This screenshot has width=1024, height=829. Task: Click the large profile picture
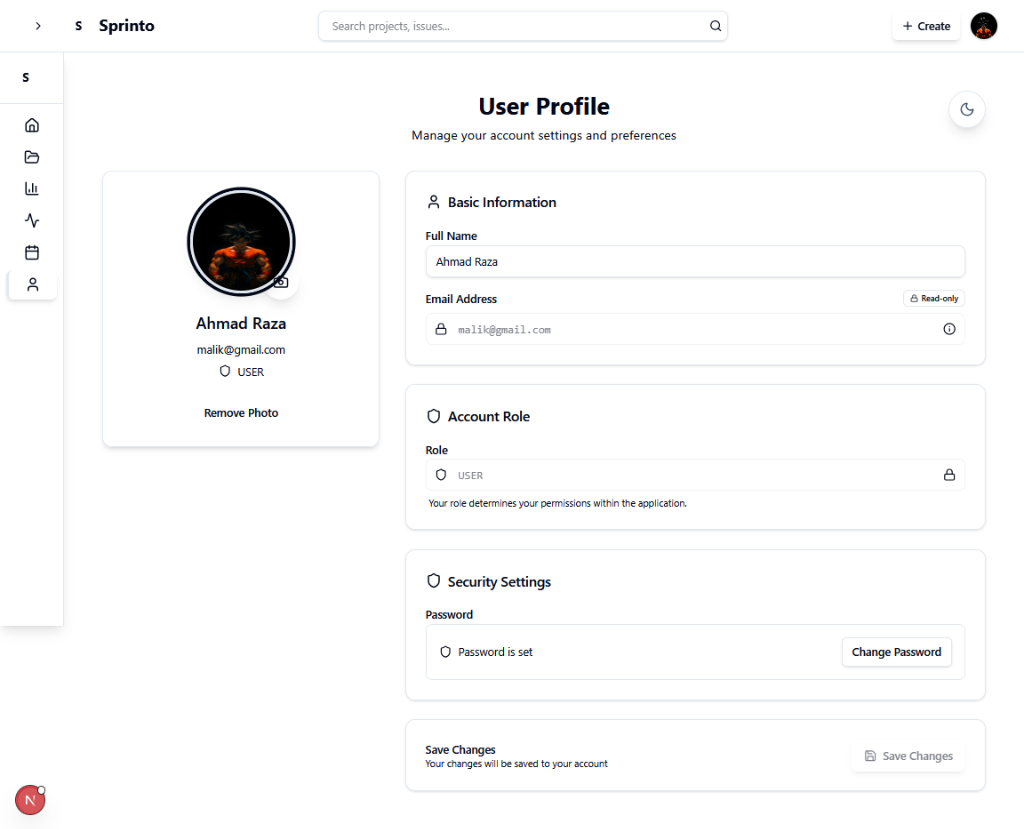[241, 242]
